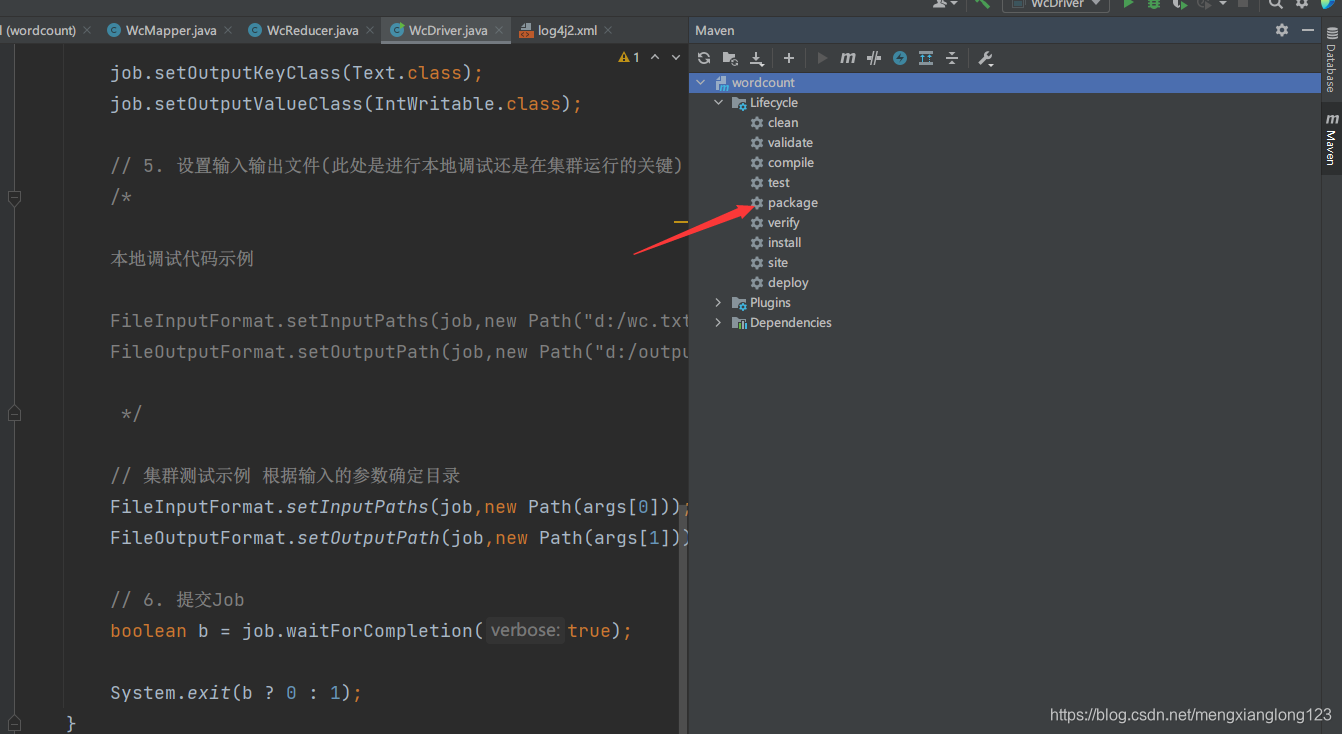
Task: Collapse the wordcount project node
Action: [x=700, y=83]
